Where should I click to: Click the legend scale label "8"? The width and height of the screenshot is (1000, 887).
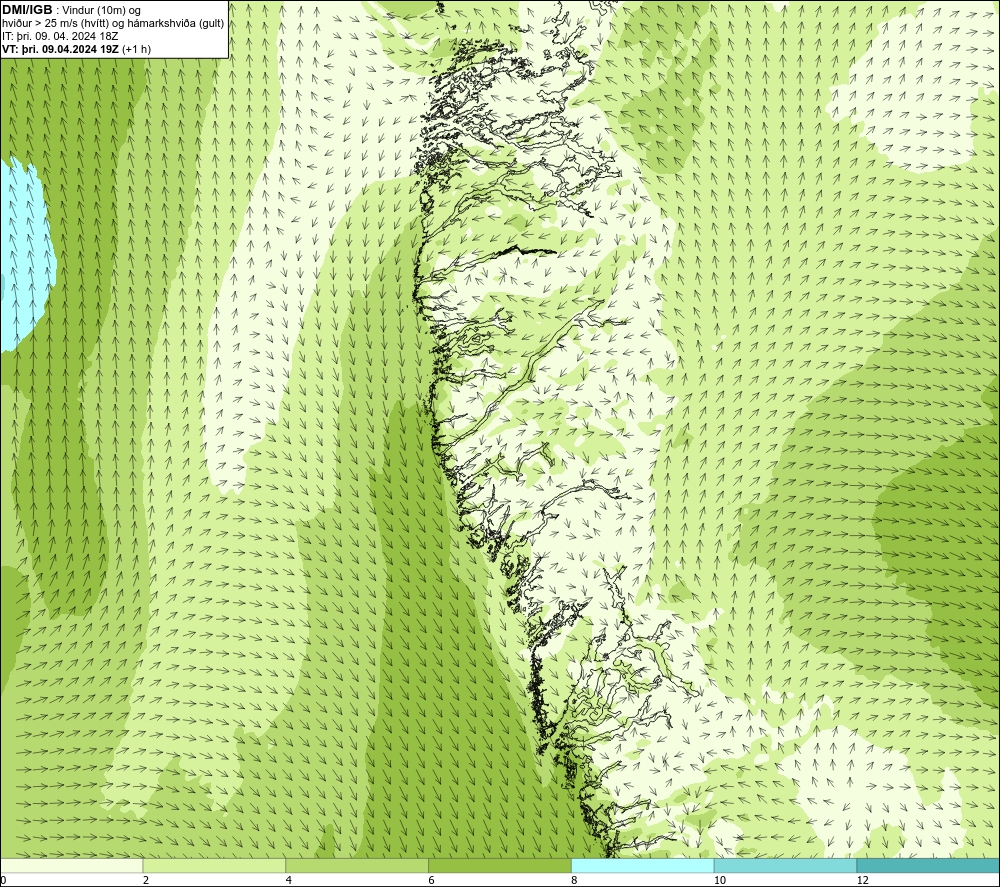pos(575,880)
